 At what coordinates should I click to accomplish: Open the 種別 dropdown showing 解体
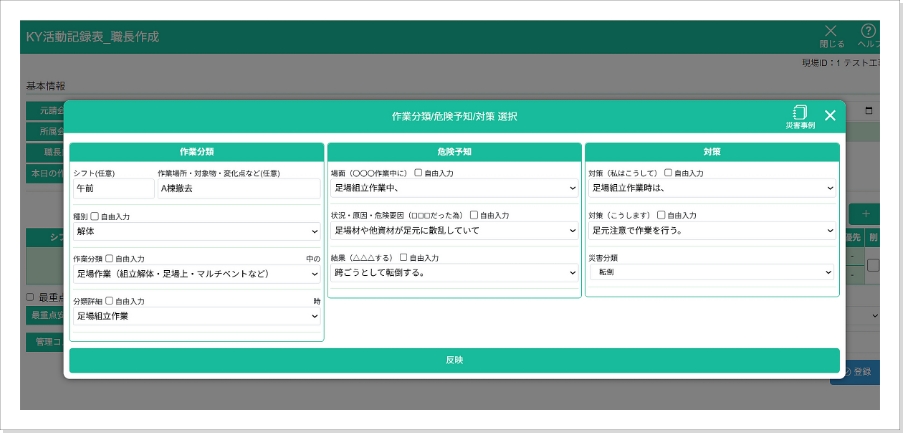click(x=196, y=230)
